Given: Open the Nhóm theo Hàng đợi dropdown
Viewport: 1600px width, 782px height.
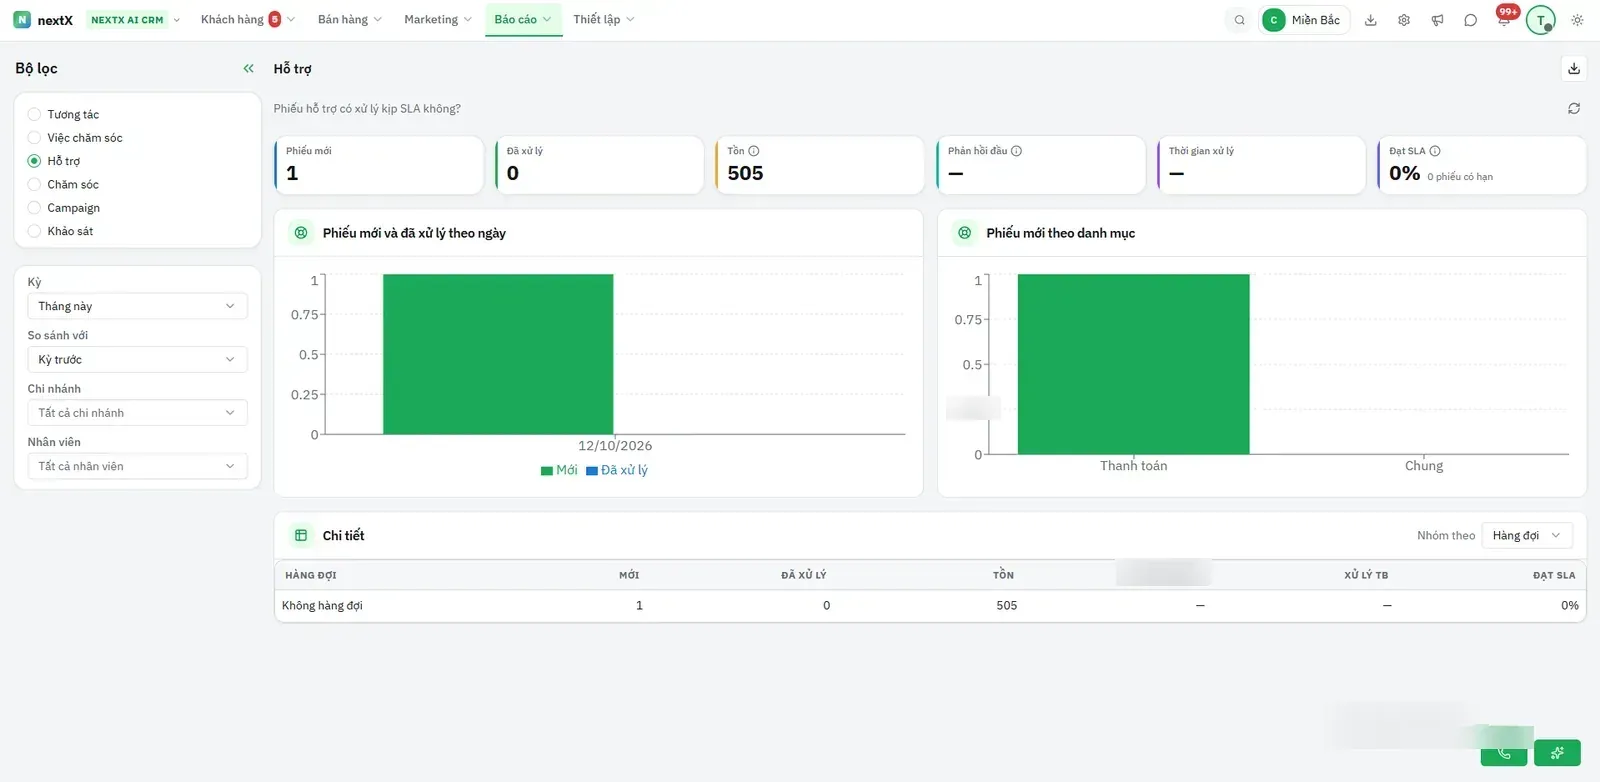Looking at the screenshot, I should (1526, 536).
